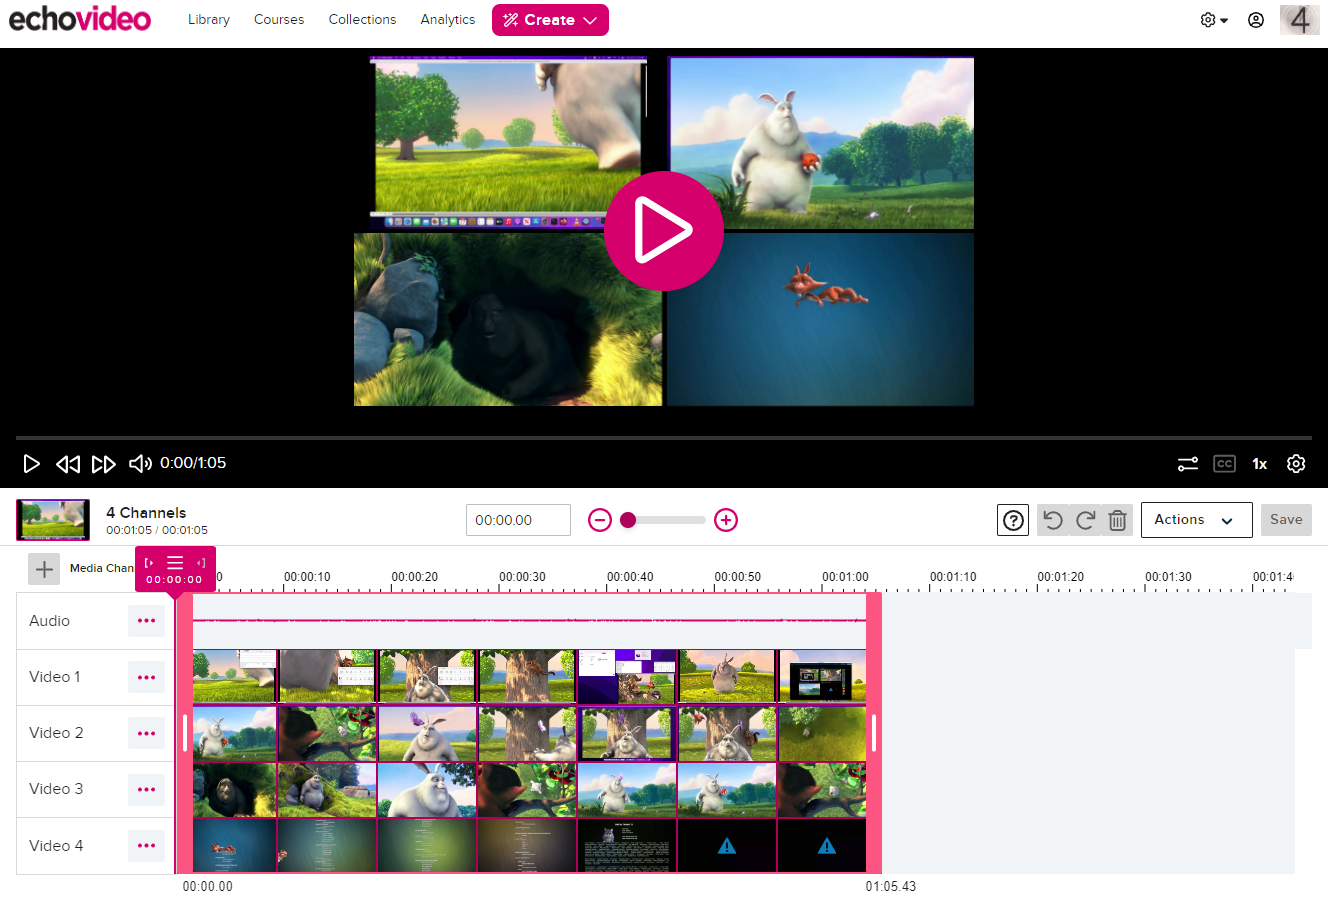Open the Create dropdown menu

click(x=550, y=20)
